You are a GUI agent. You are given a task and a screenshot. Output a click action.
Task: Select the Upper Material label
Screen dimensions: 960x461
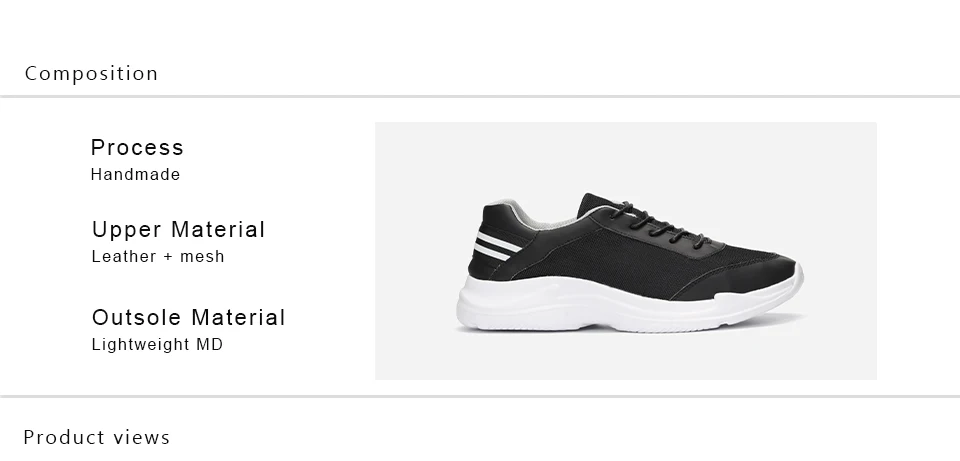tap(178, 230)
